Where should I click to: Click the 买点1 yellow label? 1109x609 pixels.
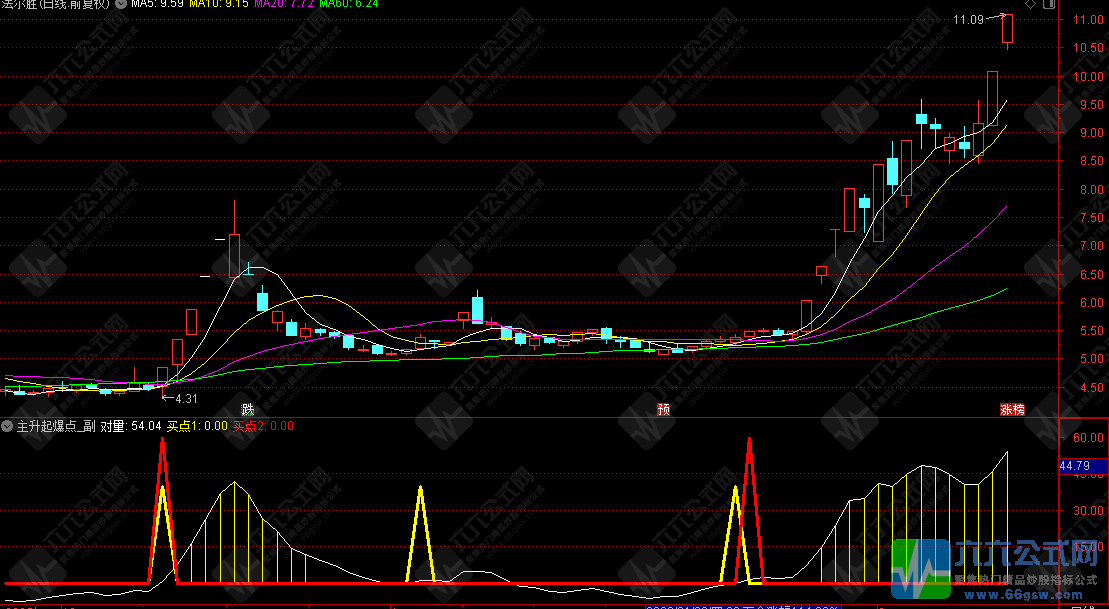click(196, 426)
